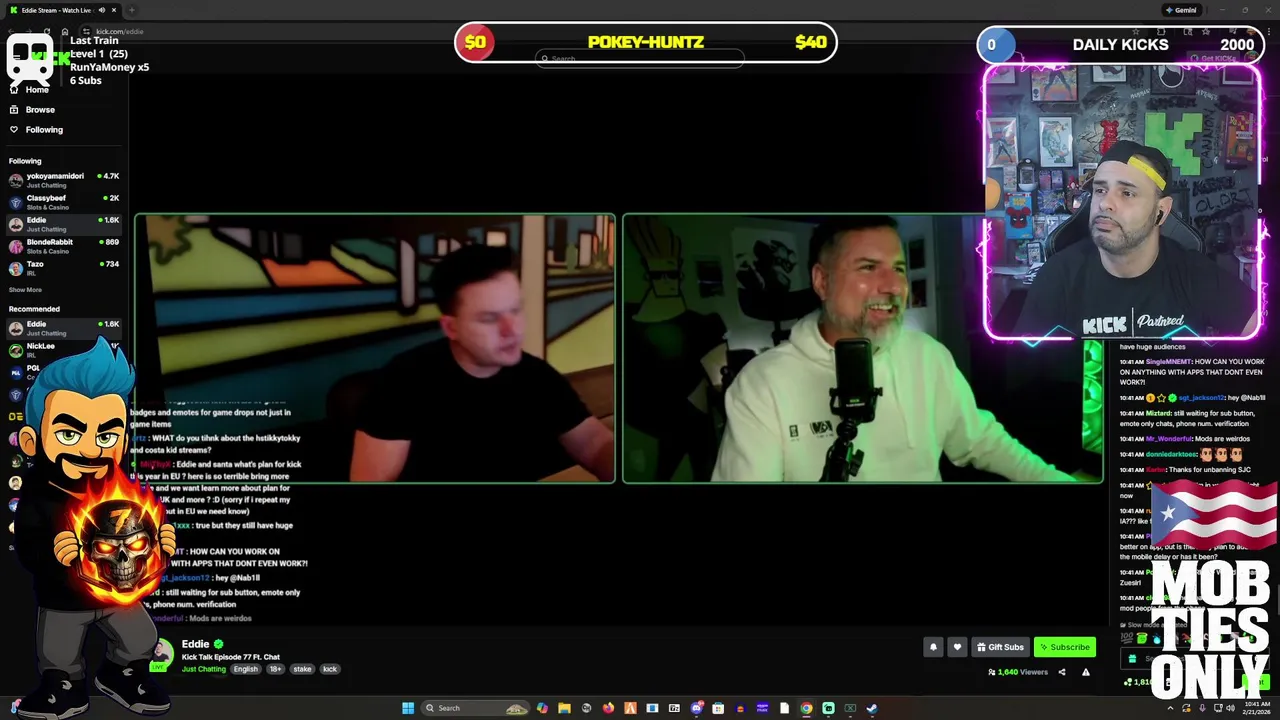Click the Gift Subs button
Image resolution: width=1280 pixels, height=720 pixels.
tap(1000, 647)
